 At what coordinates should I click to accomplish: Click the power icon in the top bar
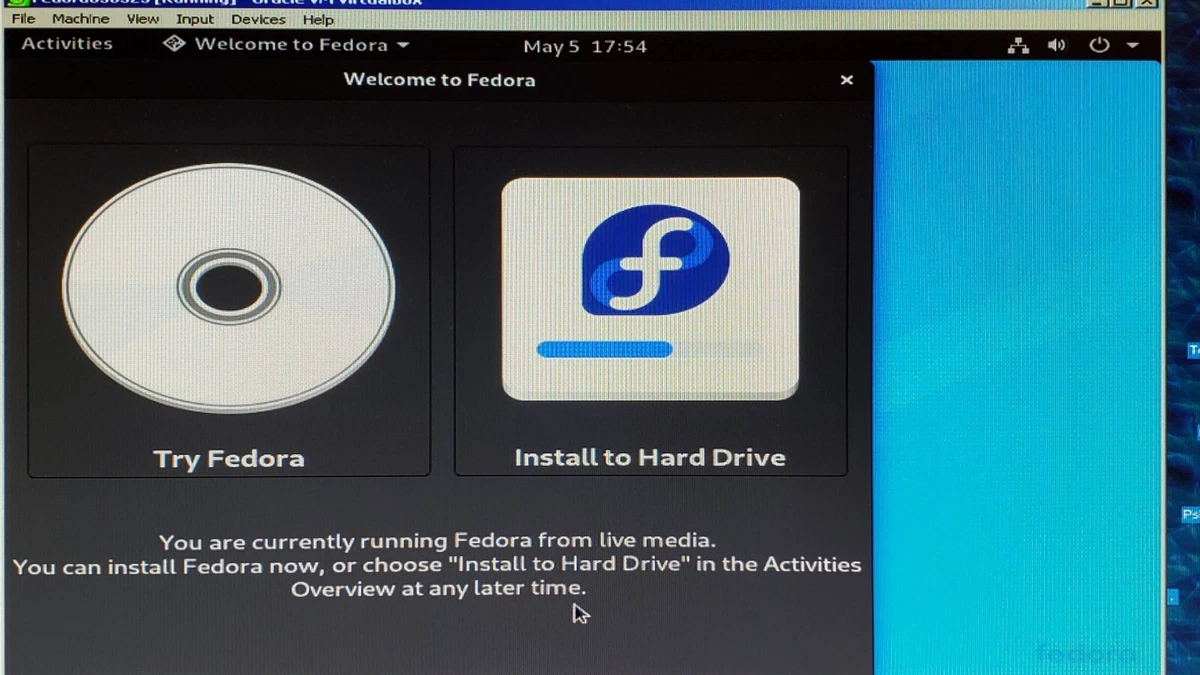pyautogui.click(x=1098, y=44)
